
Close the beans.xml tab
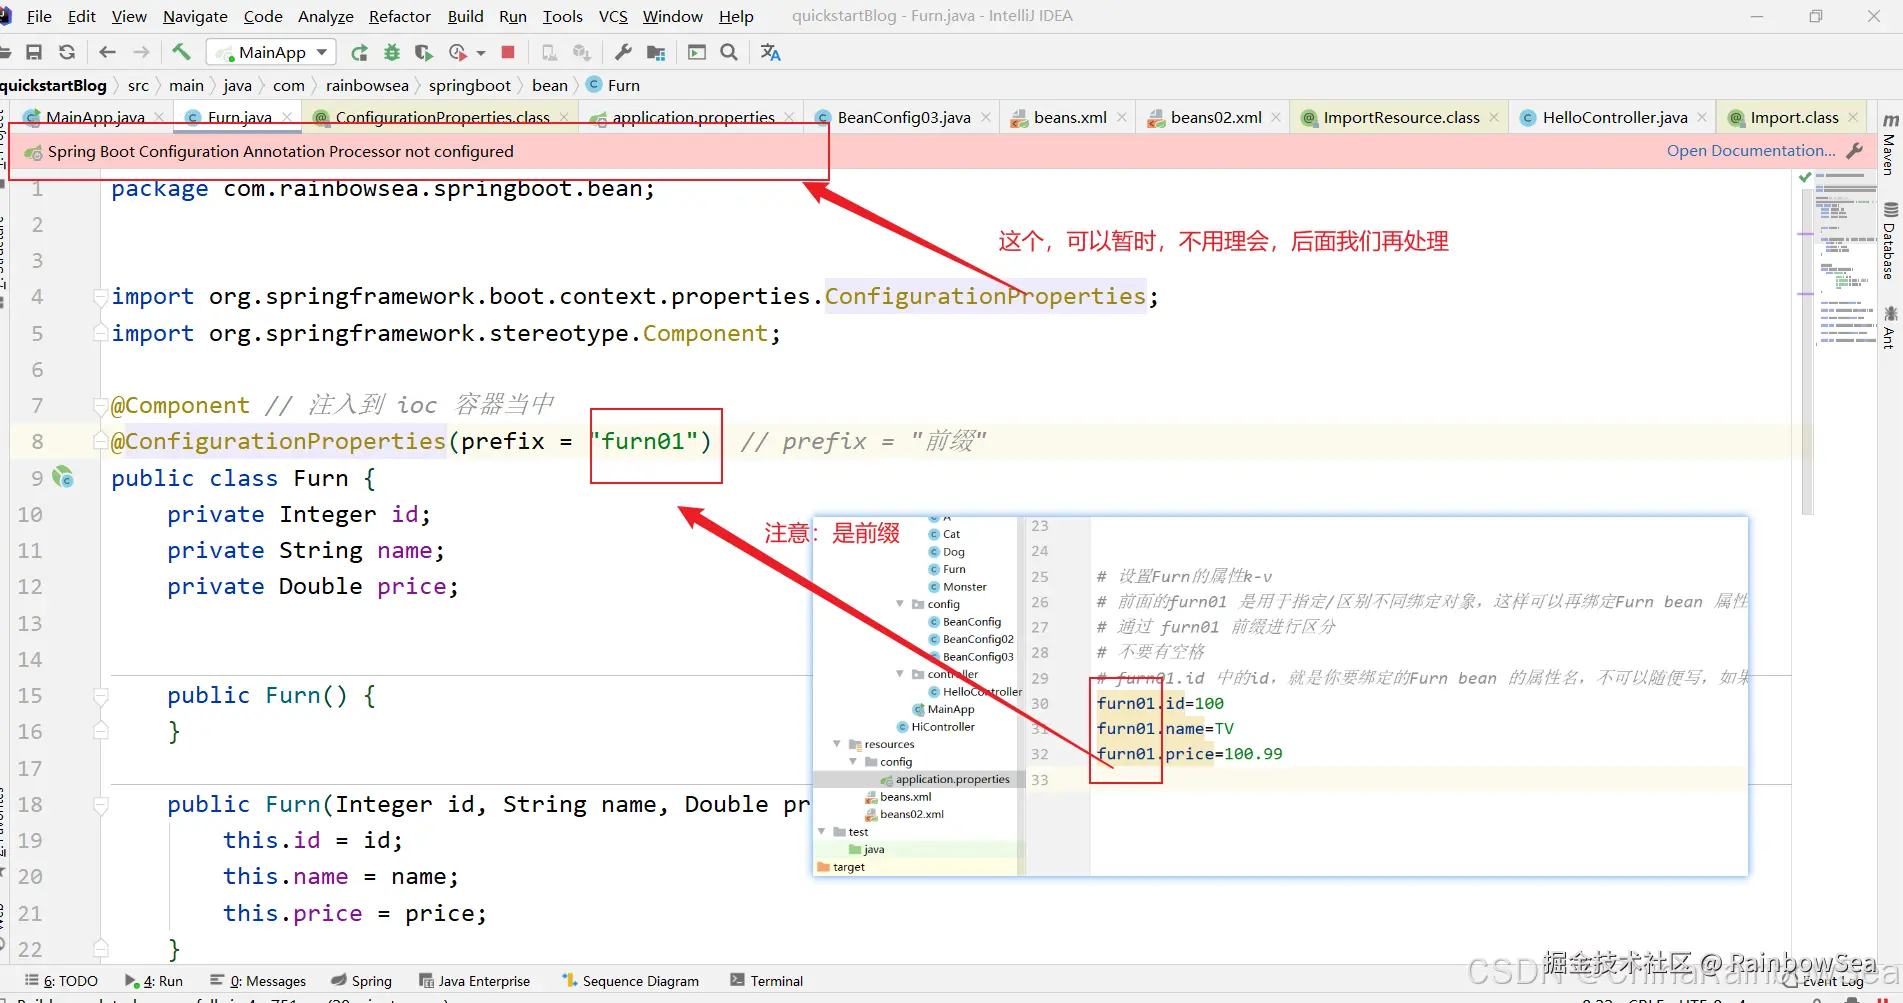(1122, 117)
